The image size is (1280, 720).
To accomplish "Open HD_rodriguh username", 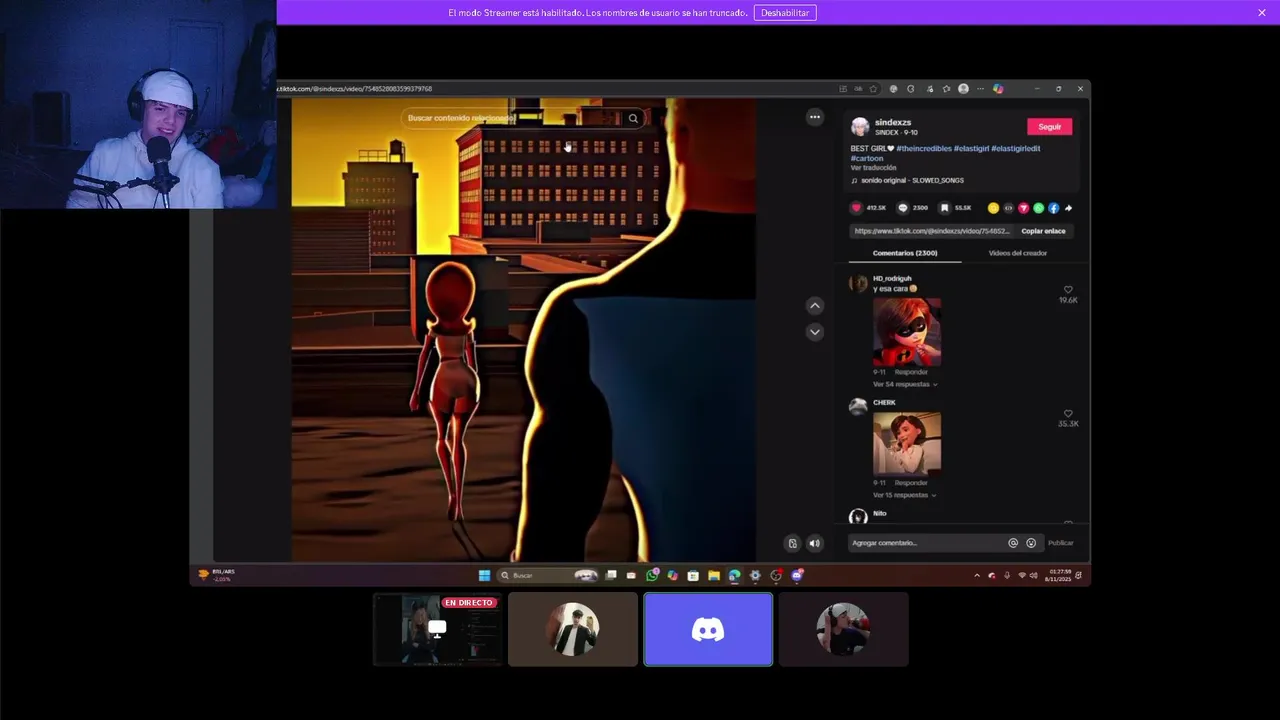I will tap(892, 278).
